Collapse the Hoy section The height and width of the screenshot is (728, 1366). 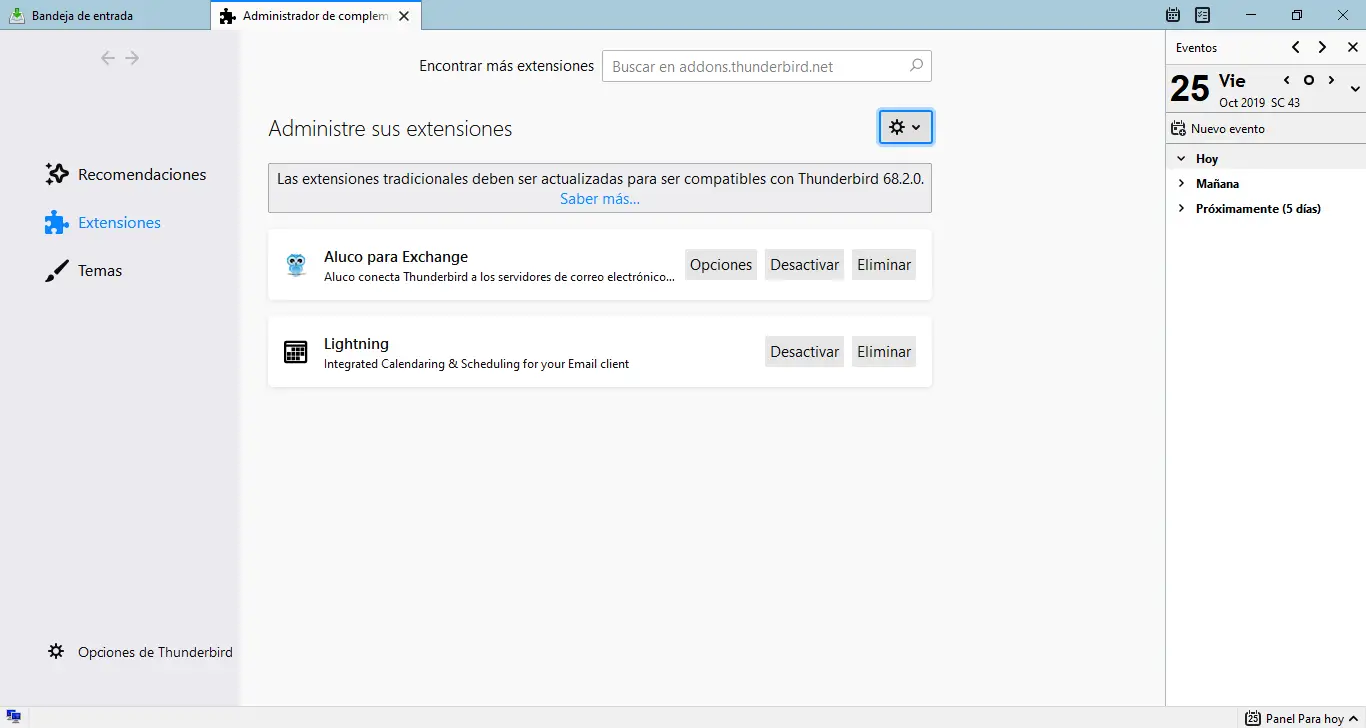1181,159
